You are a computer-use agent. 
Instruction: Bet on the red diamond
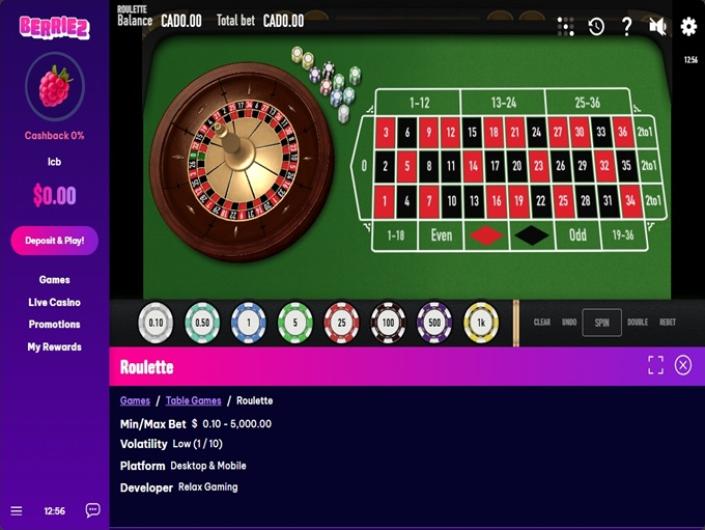point(486,235)
